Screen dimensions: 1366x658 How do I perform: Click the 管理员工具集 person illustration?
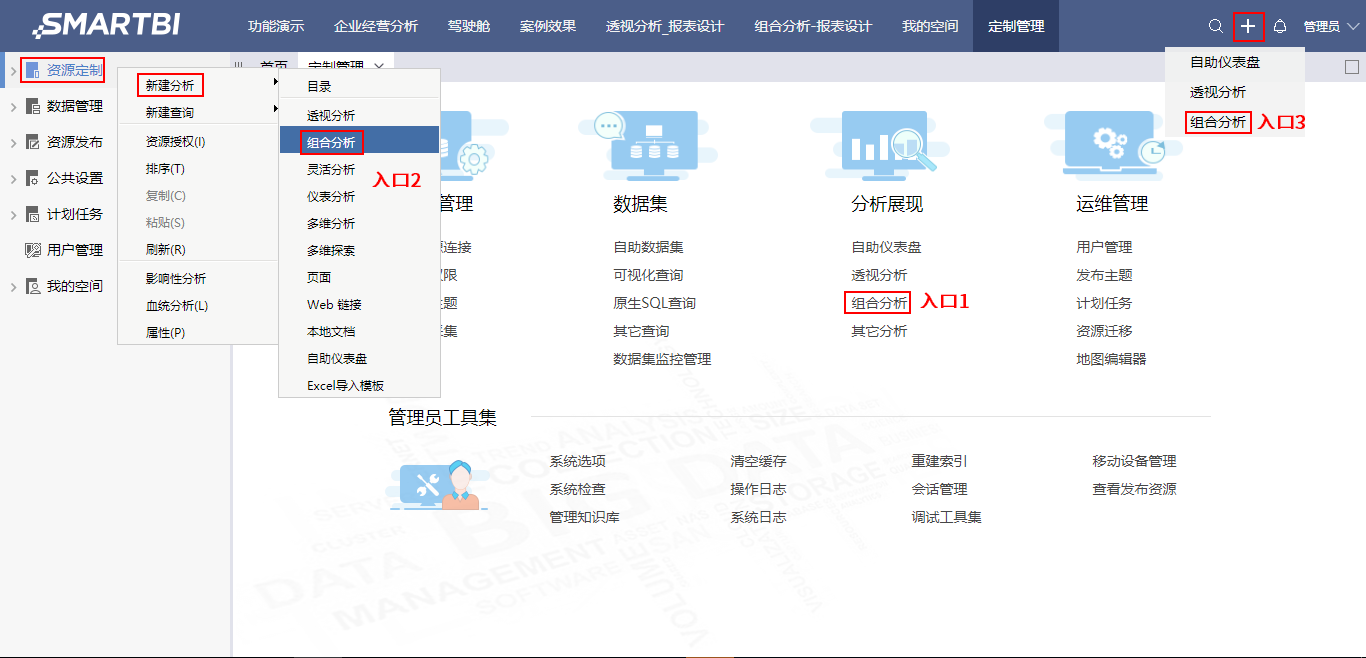pyautogui.click(x=441, y=486)
